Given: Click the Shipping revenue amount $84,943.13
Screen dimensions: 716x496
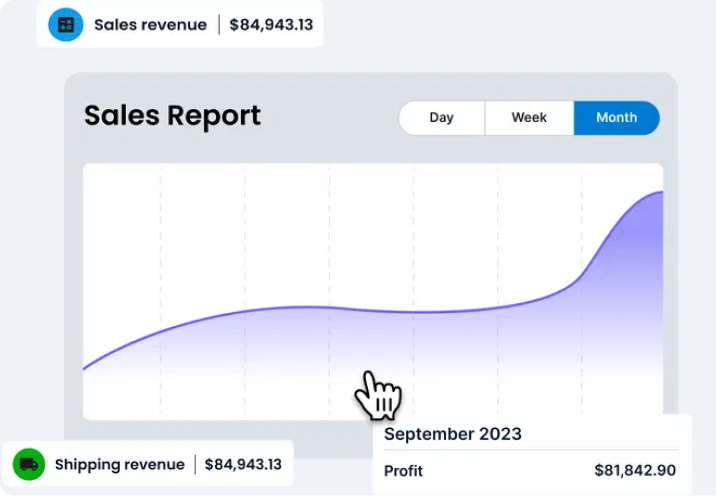Looking at the screenshot, I should tap(243, 464).
